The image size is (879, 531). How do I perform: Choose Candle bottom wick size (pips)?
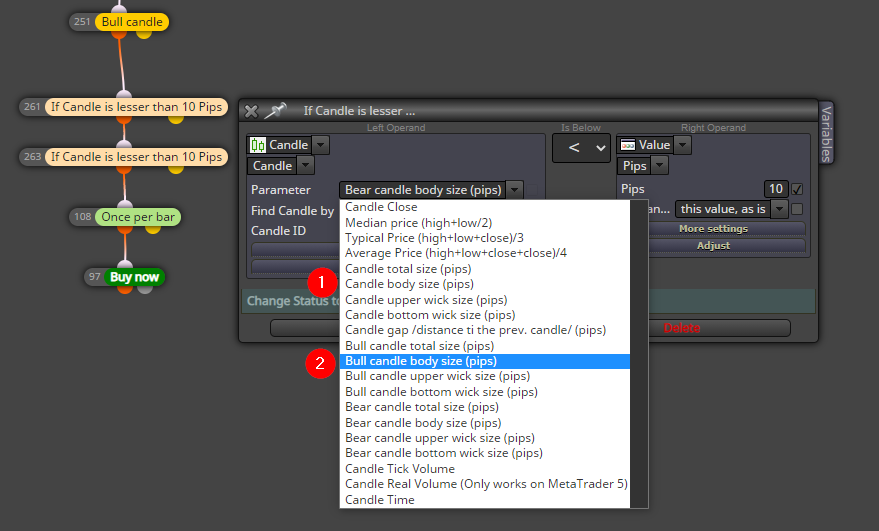[484, 315]
